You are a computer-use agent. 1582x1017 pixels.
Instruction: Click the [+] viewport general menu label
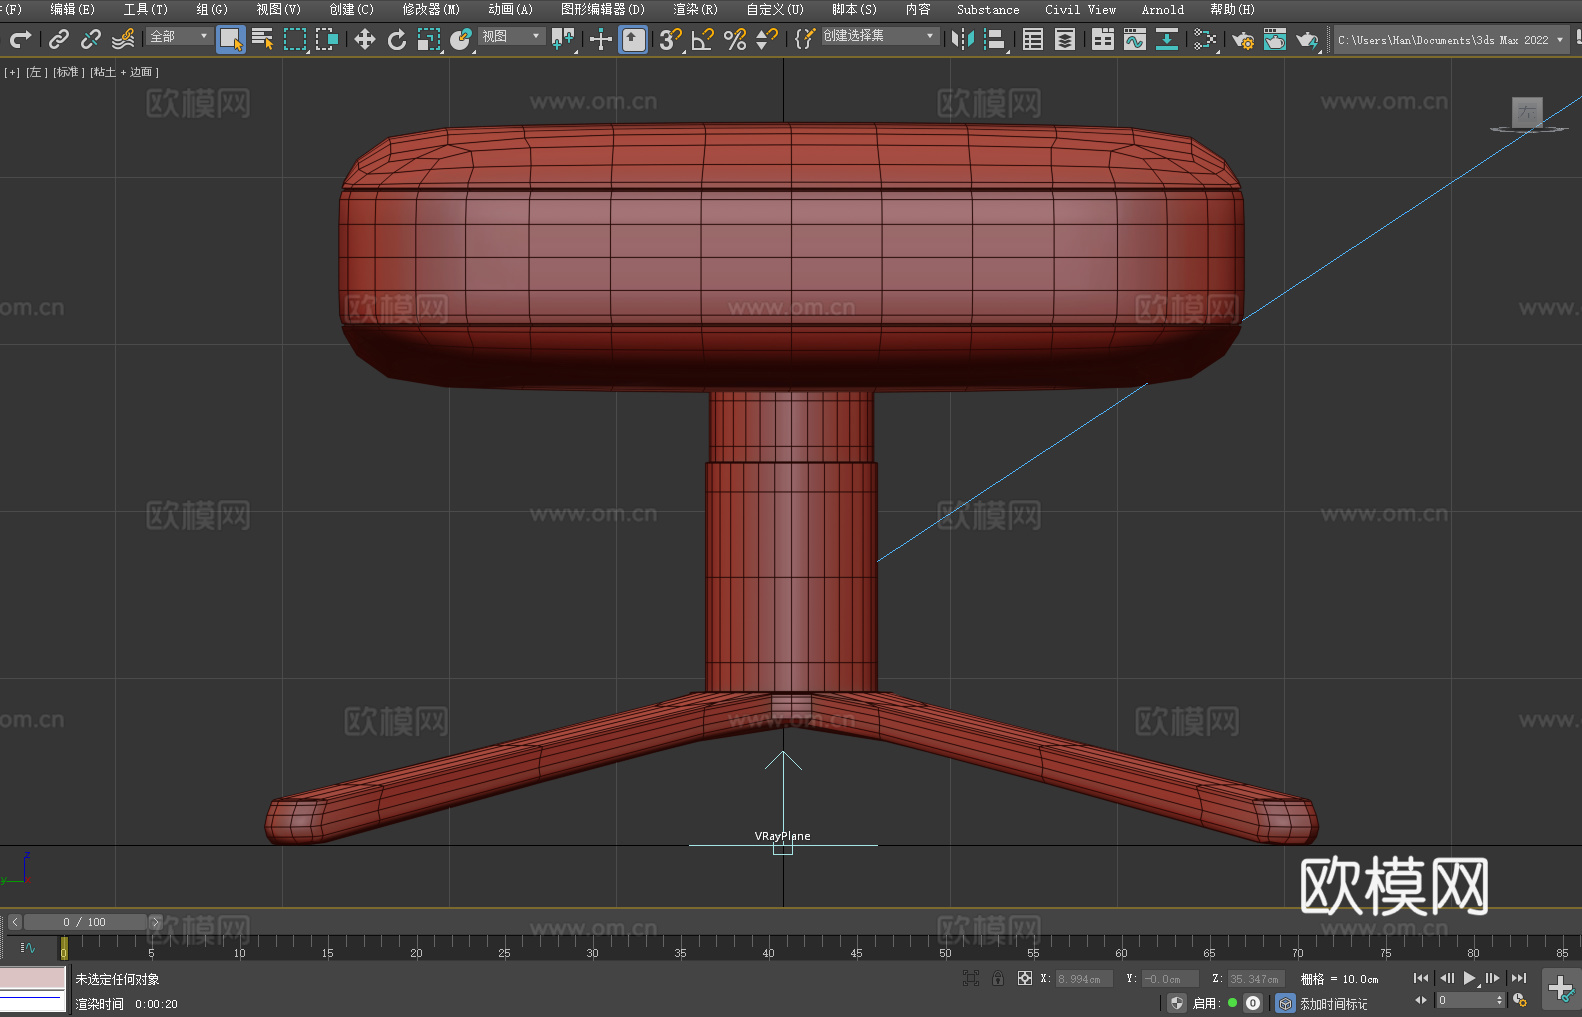tap(12, 72)
